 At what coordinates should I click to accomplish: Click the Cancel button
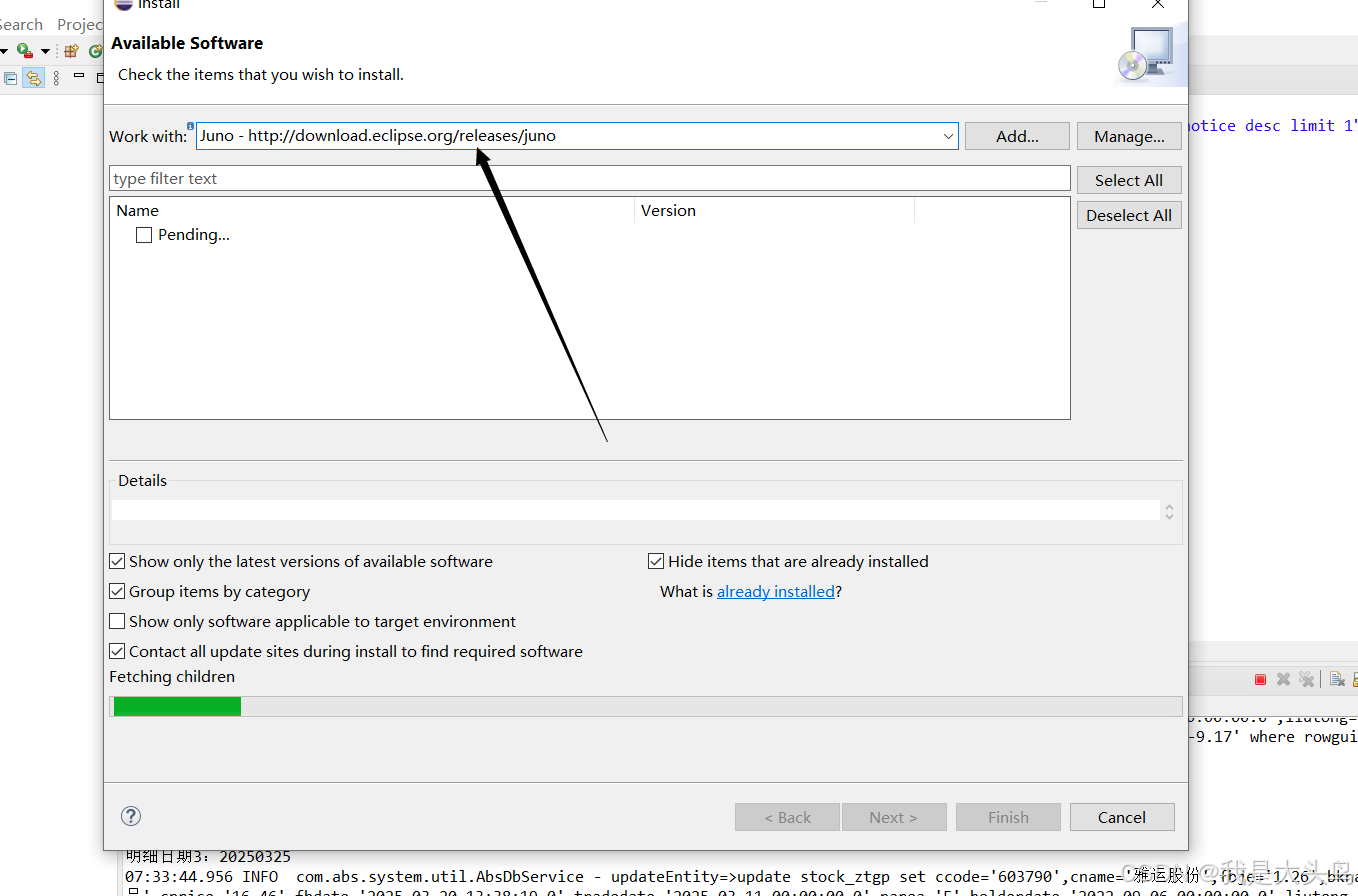[x=1122, y=817]
